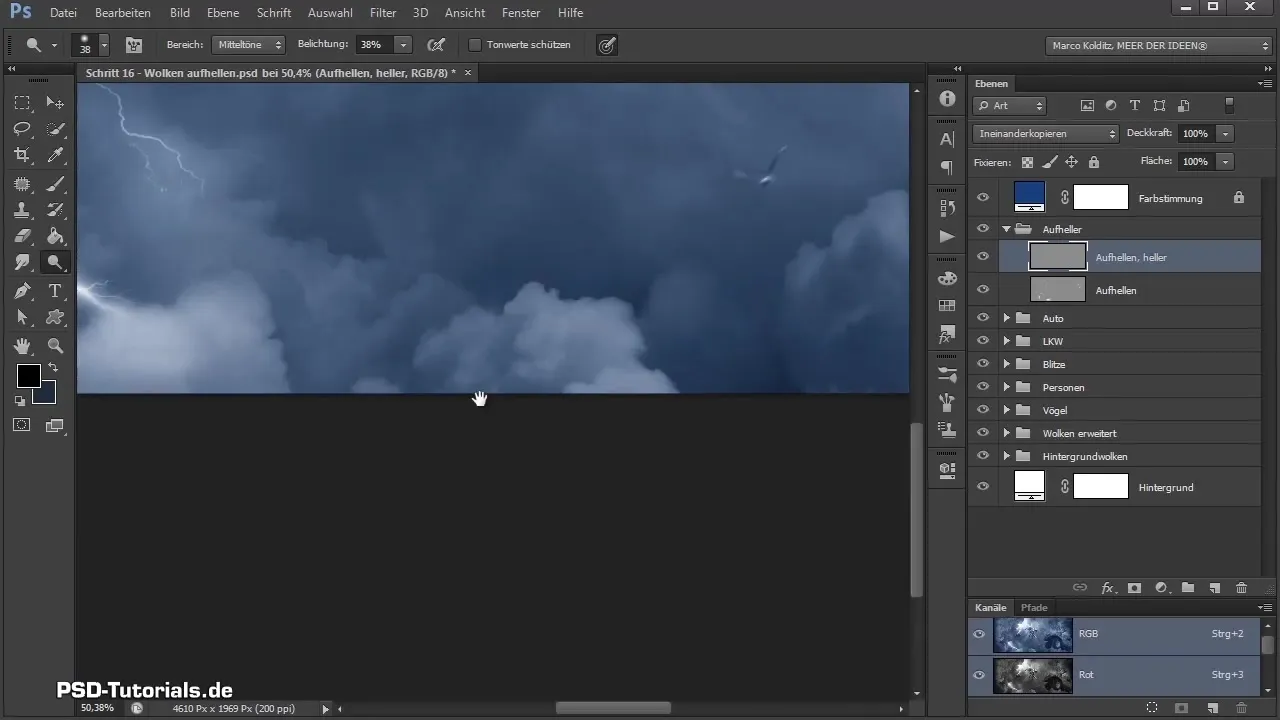The image size is (1280, 720).
Task: Select the Lasso tool
Action: 22,129
